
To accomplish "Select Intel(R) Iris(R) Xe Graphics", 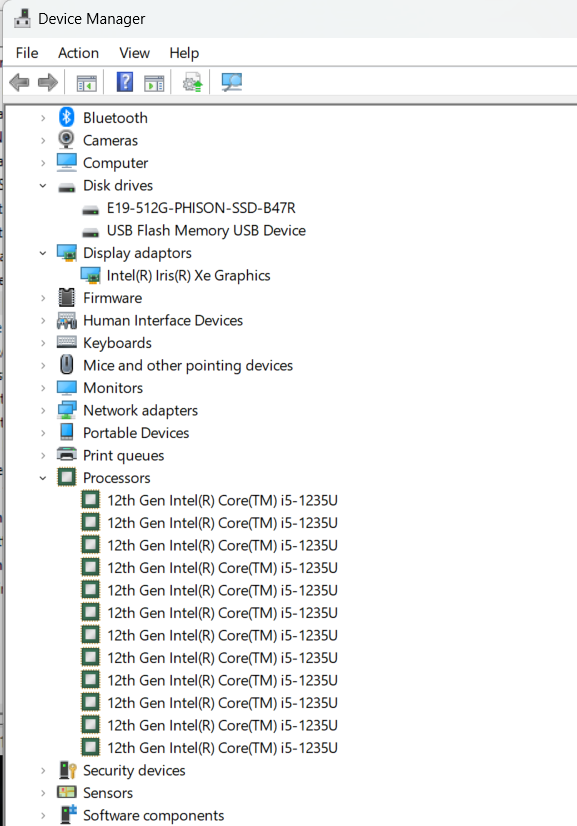I will click(188, 276).
